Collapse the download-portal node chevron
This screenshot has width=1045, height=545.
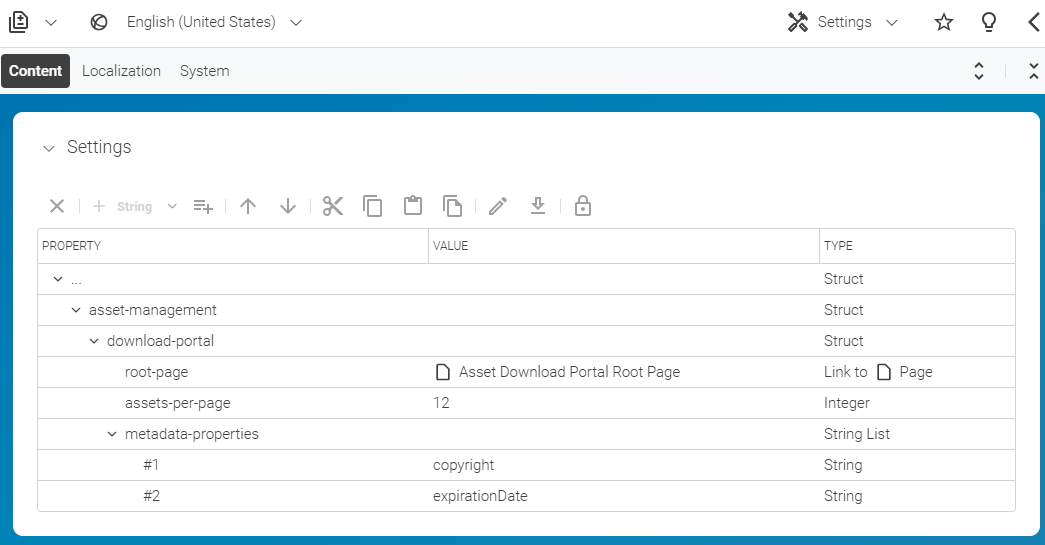coord(94,341)
